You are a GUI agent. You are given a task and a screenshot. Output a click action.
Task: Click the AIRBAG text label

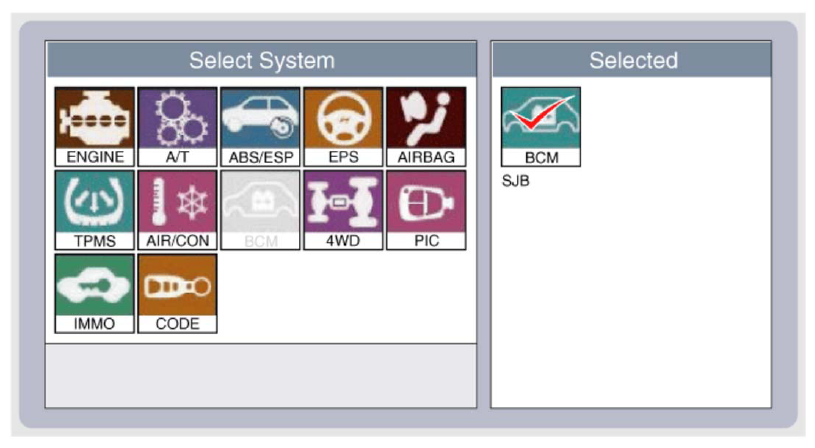click(x=426, y=157)
